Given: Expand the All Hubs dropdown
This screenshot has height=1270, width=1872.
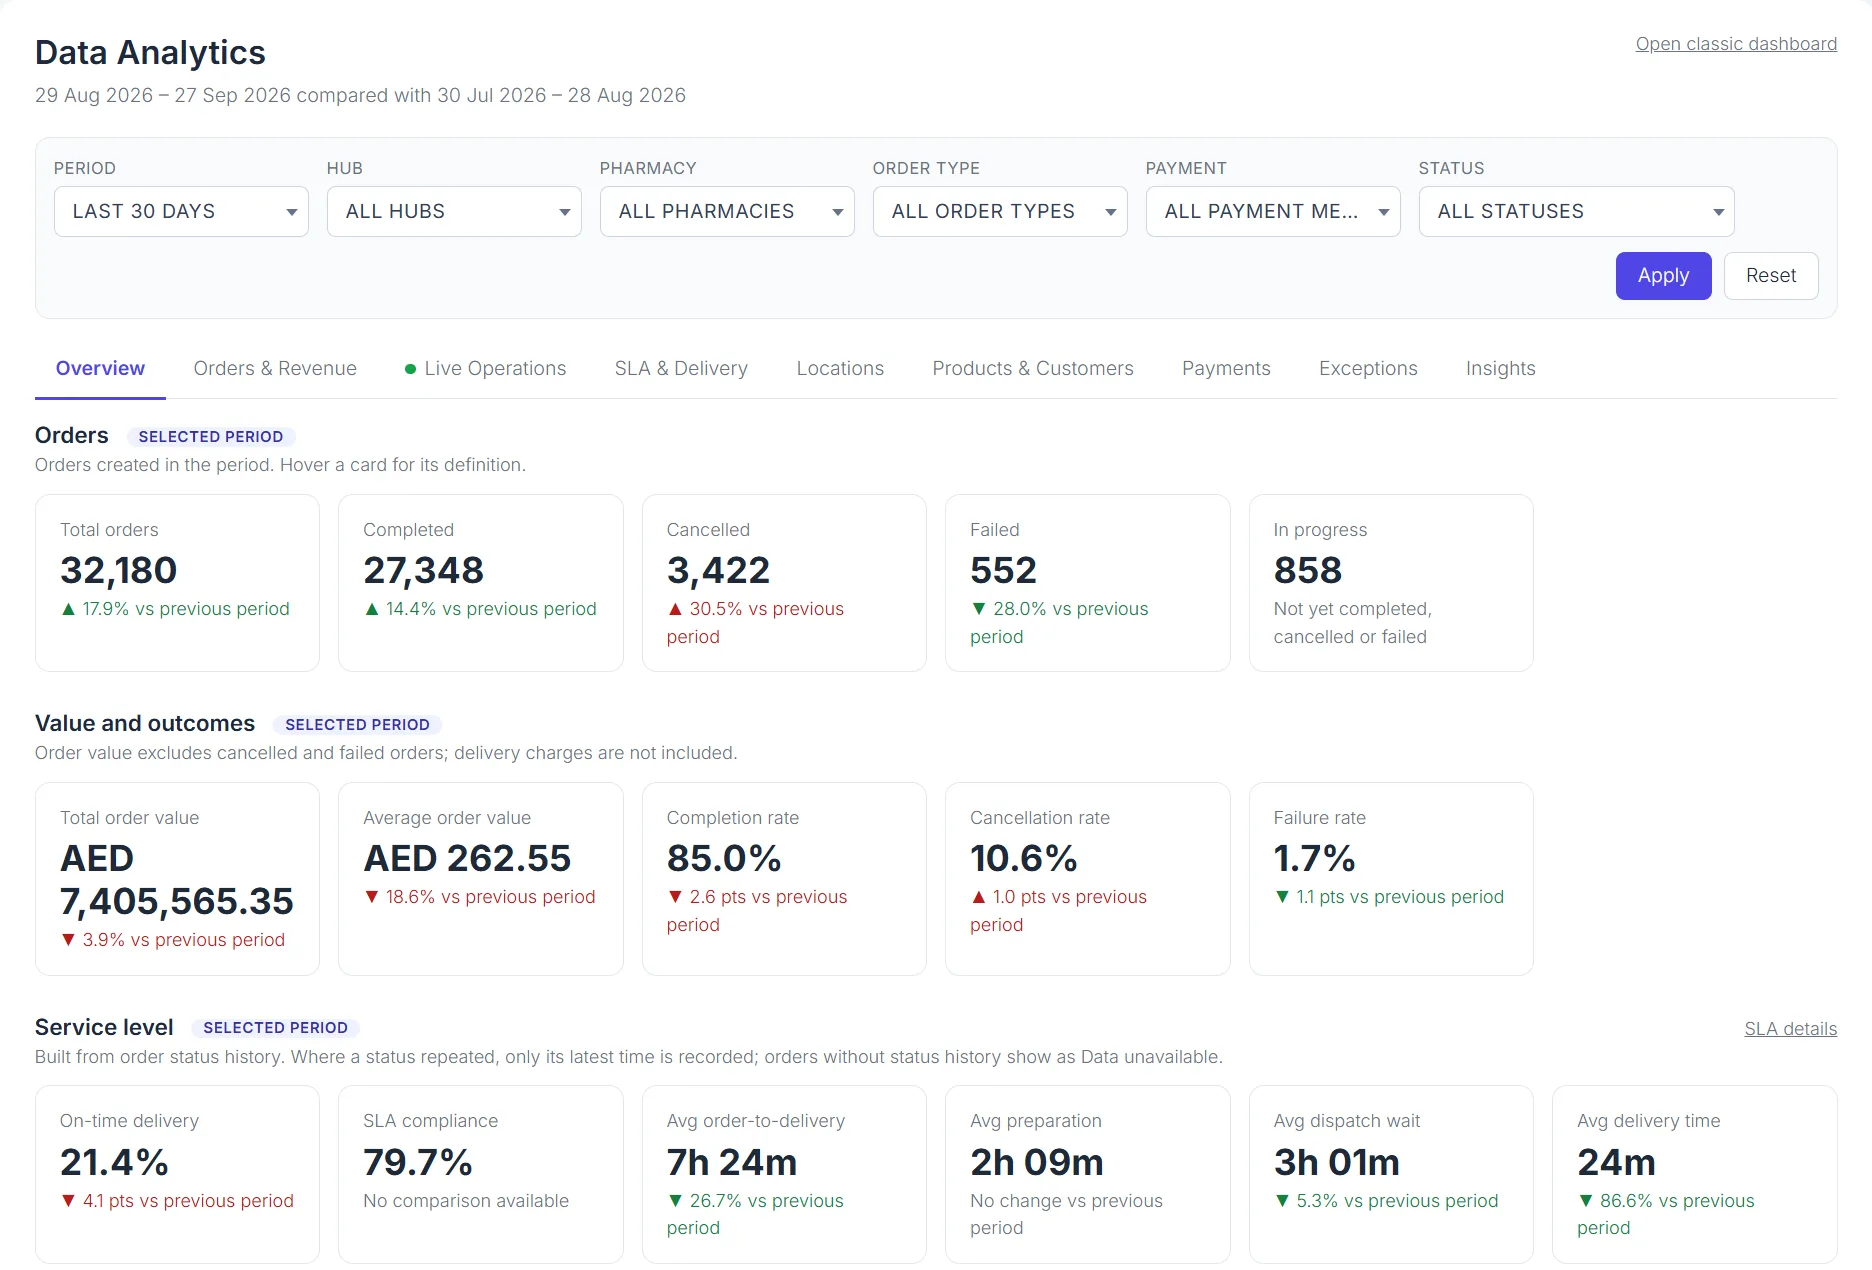Looking at the screenshot, I should pos(454,211).
